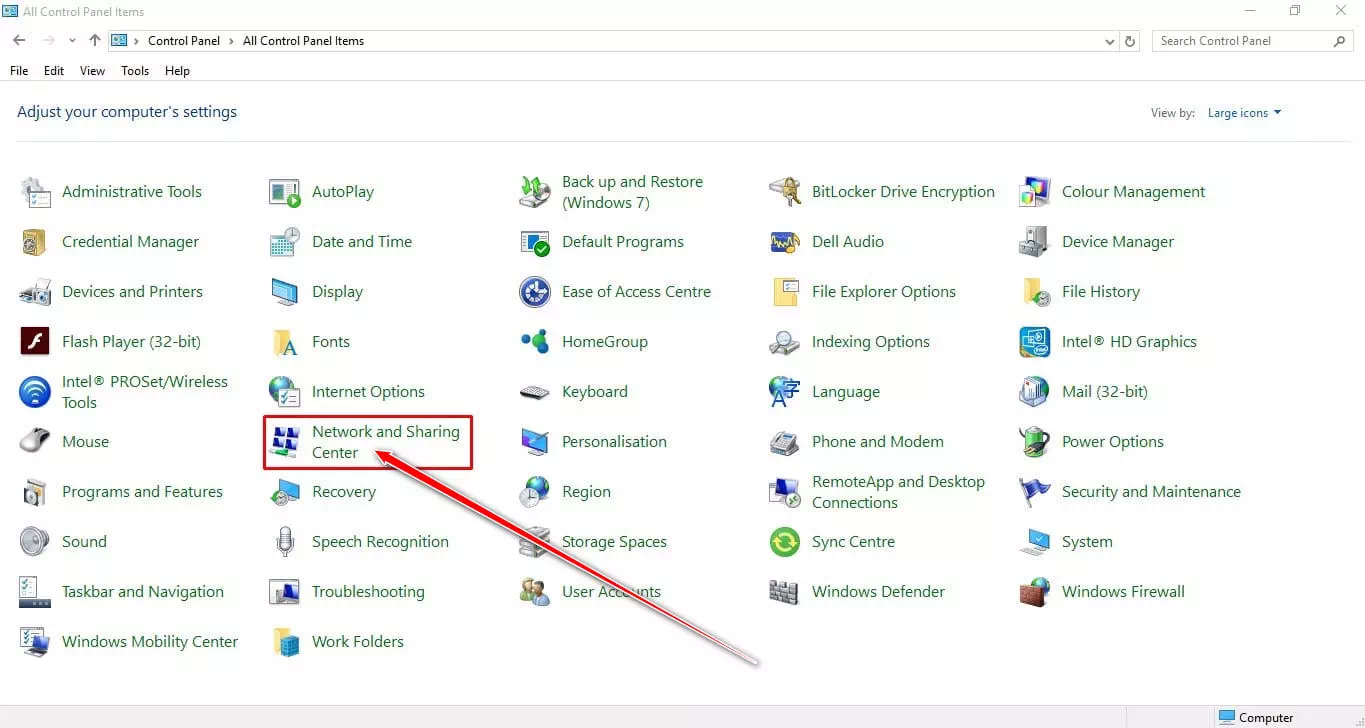Click the Devices and Printers icon
1365x728 pixels.
tap(35, 292)
